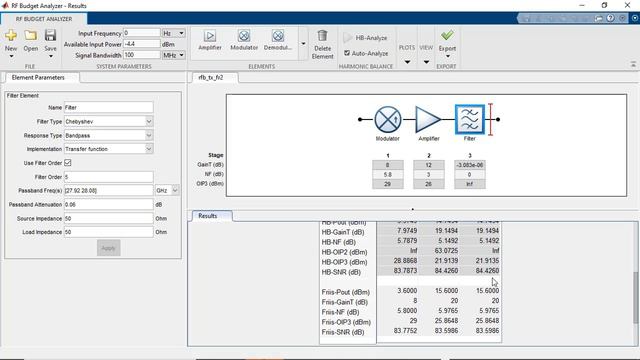640x360 pixels.
Task: Select the RF BUDGET ANALYZER ribbon tab
Action: 44,19
